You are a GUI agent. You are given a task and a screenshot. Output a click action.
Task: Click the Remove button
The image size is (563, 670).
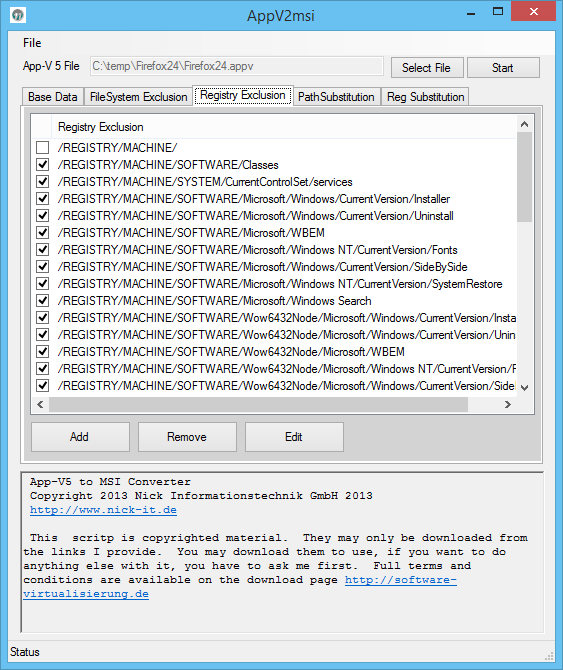(x=187, y=437)
